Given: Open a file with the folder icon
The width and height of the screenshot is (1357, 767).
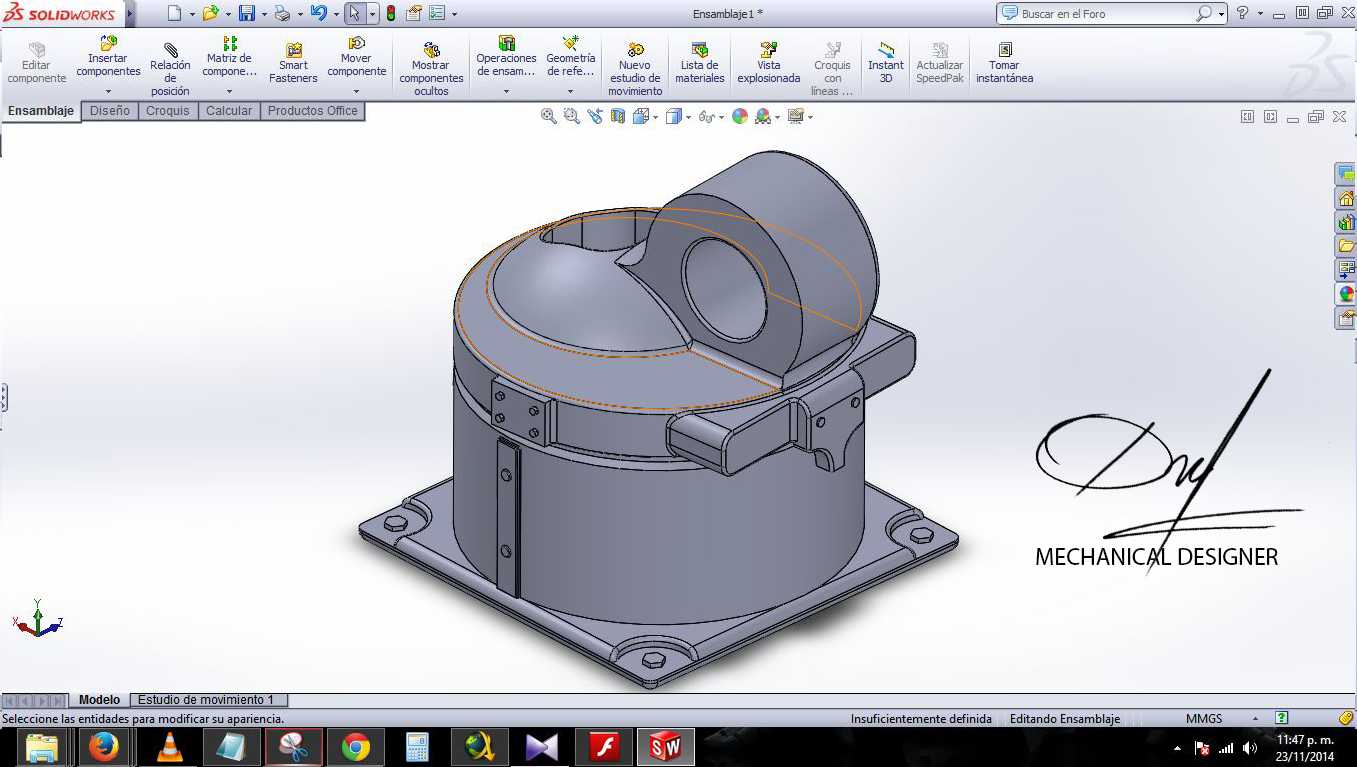Looking at the screenshot, I should coord(210,14).
